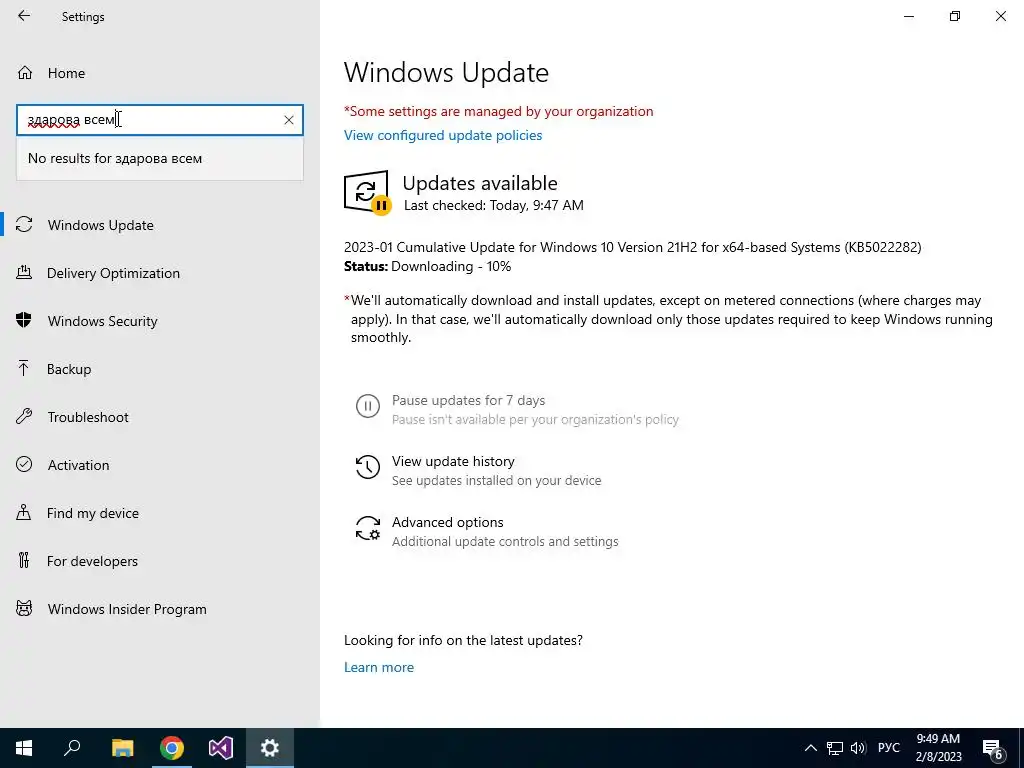Clear the search box with the X
This screenshot has width=1024, height=768.
point(289,120)
